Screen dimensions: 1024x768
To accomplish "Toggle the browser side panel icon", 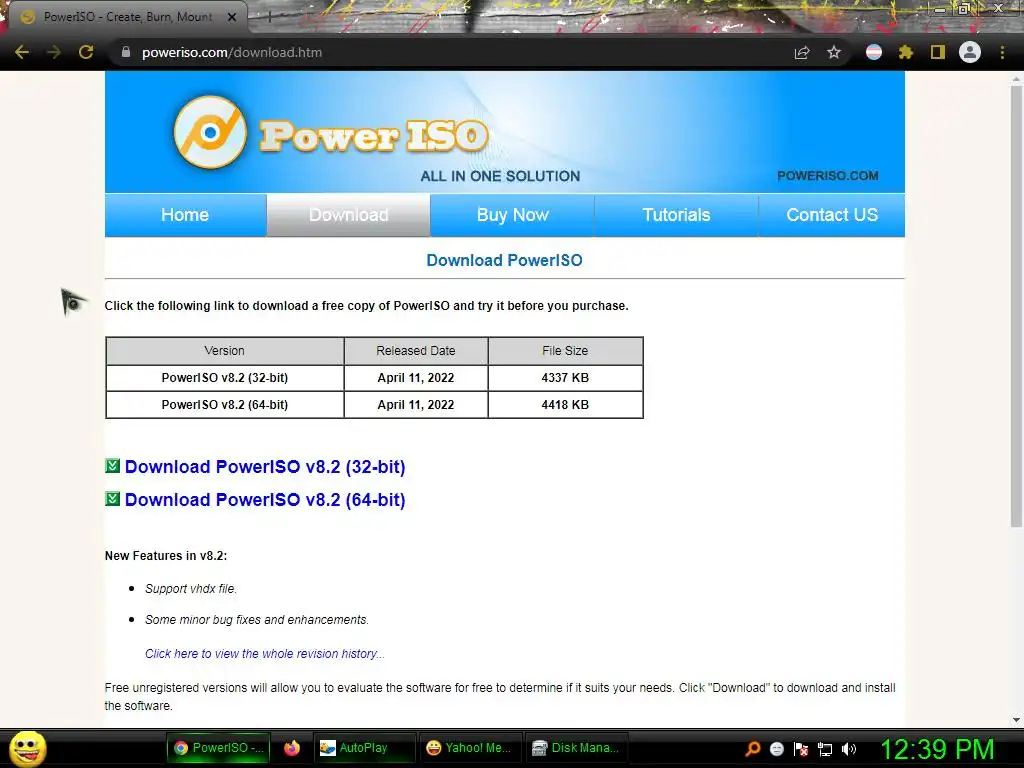I will pyautogui.click(x=938, y=52).
